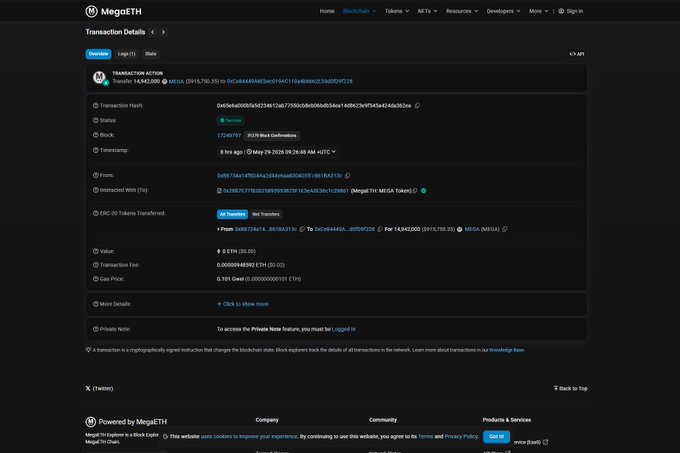Image resolution: width=680 pixels, height=453 pixels.
Task: Open From address 0x88734a14... link
Action: point(279,176)
